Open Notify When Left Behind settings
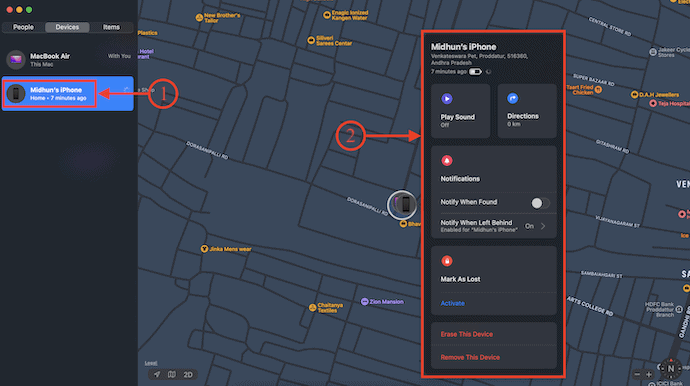690x386 pixels. point(494,226)
